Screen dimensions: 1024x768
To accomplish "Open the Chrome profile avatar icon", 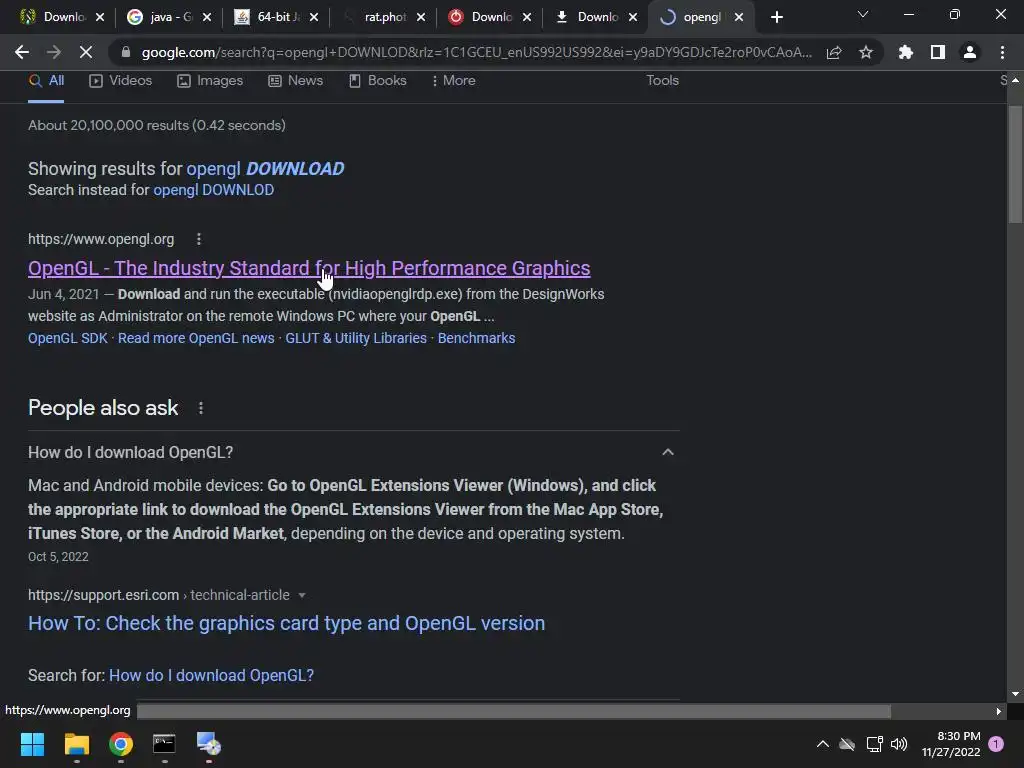I will point(970,52).
